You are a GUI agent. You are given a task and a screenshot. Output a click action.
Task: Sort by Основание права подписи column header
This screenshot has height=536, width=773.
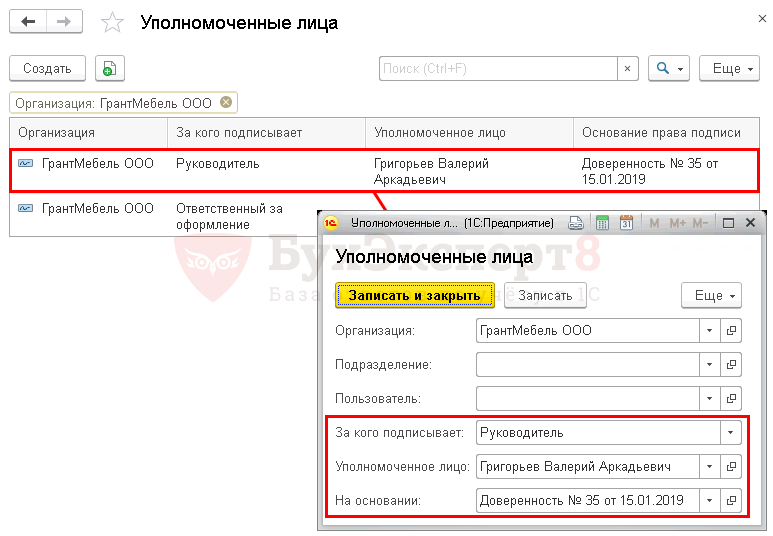(666, 133)
